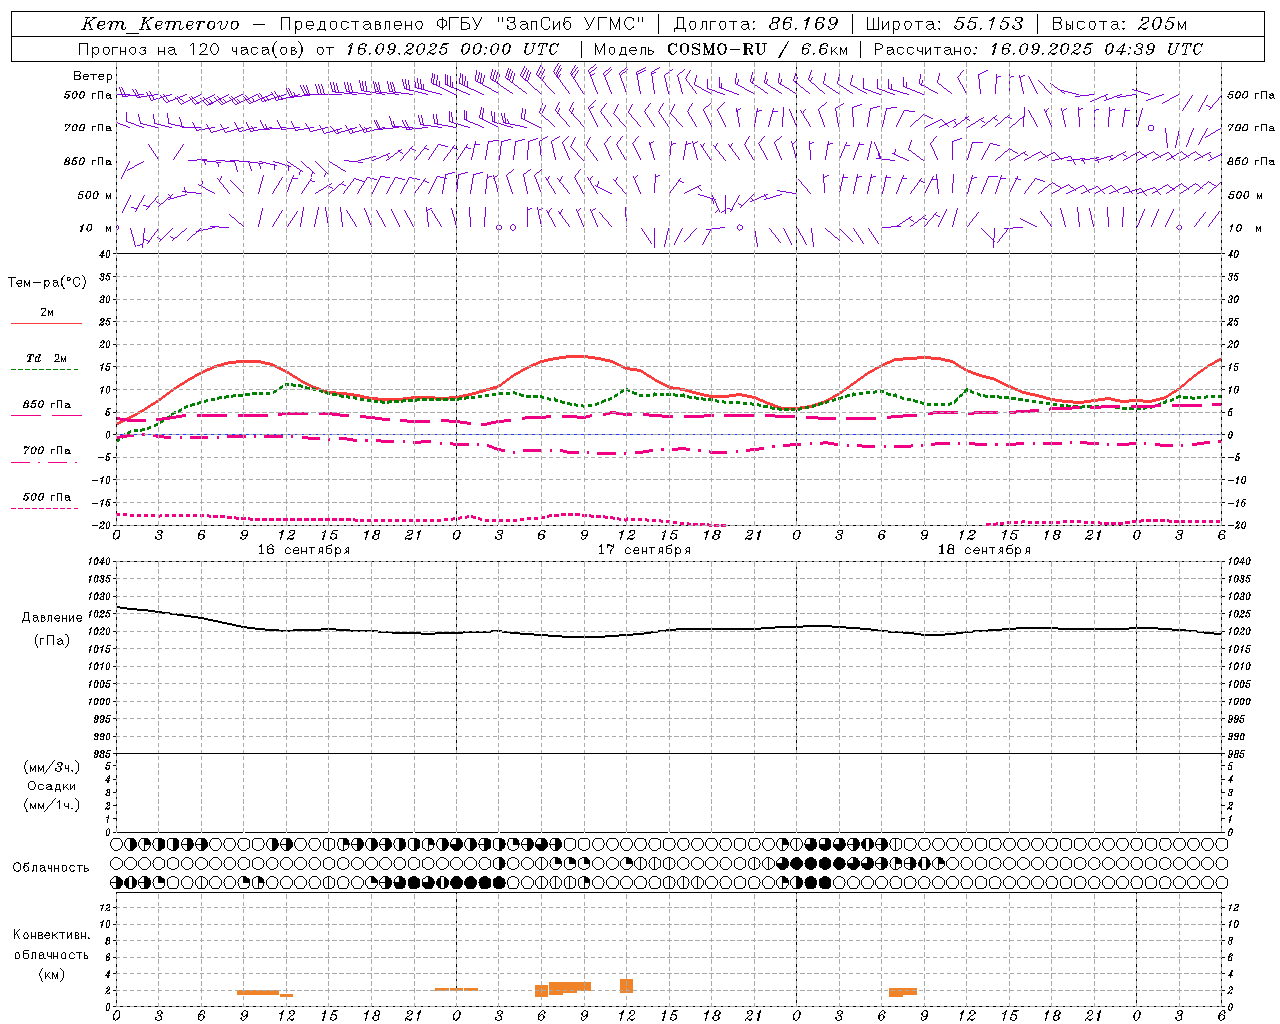Click the Модель COSMO-RU / 6.6км label

(x=721, y=49)
